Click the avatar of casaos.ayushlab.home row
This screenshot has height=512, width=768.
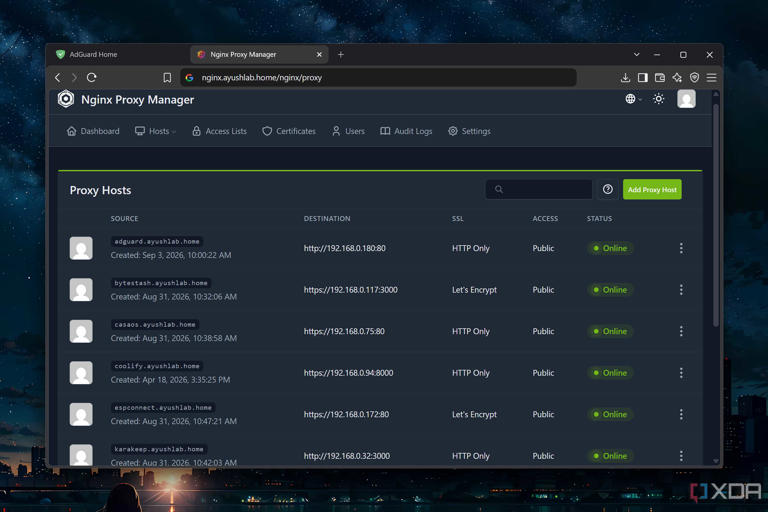(x=81, y=331)
